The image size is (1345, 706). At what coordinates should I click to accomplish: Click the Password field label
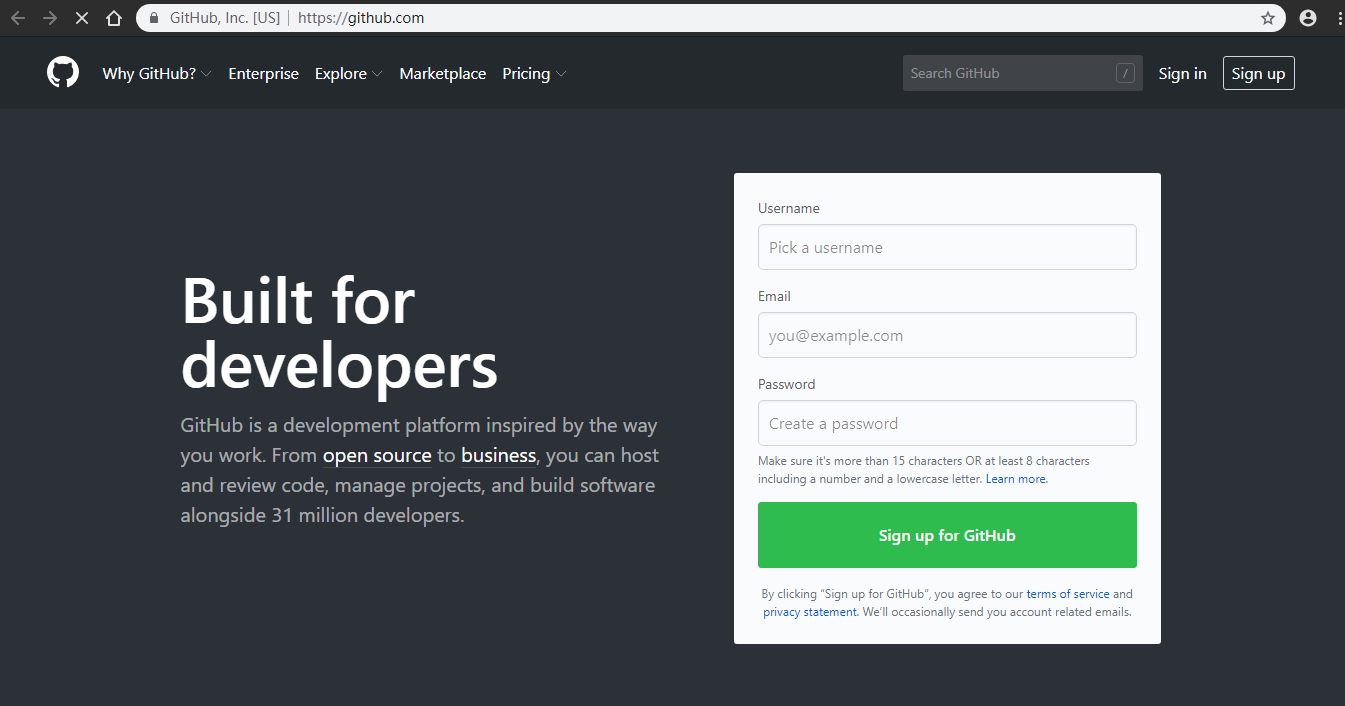pos(787,384)
